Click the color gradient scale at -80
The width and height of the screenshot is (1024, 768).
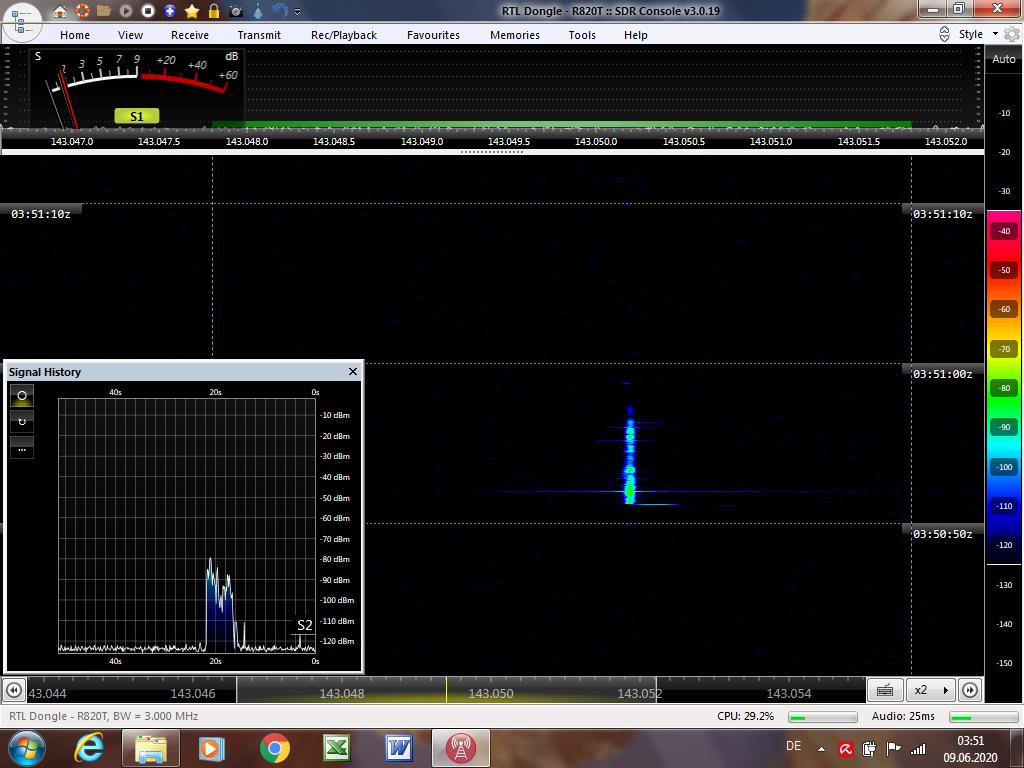click(1004, 388)
